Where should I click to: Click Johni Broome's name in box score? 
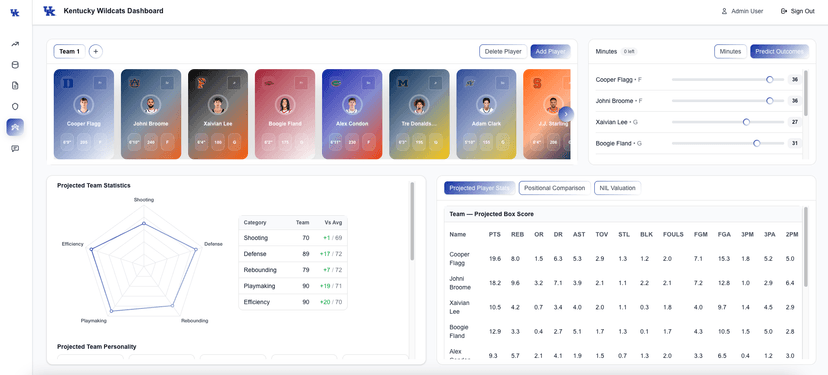[459, 283]
